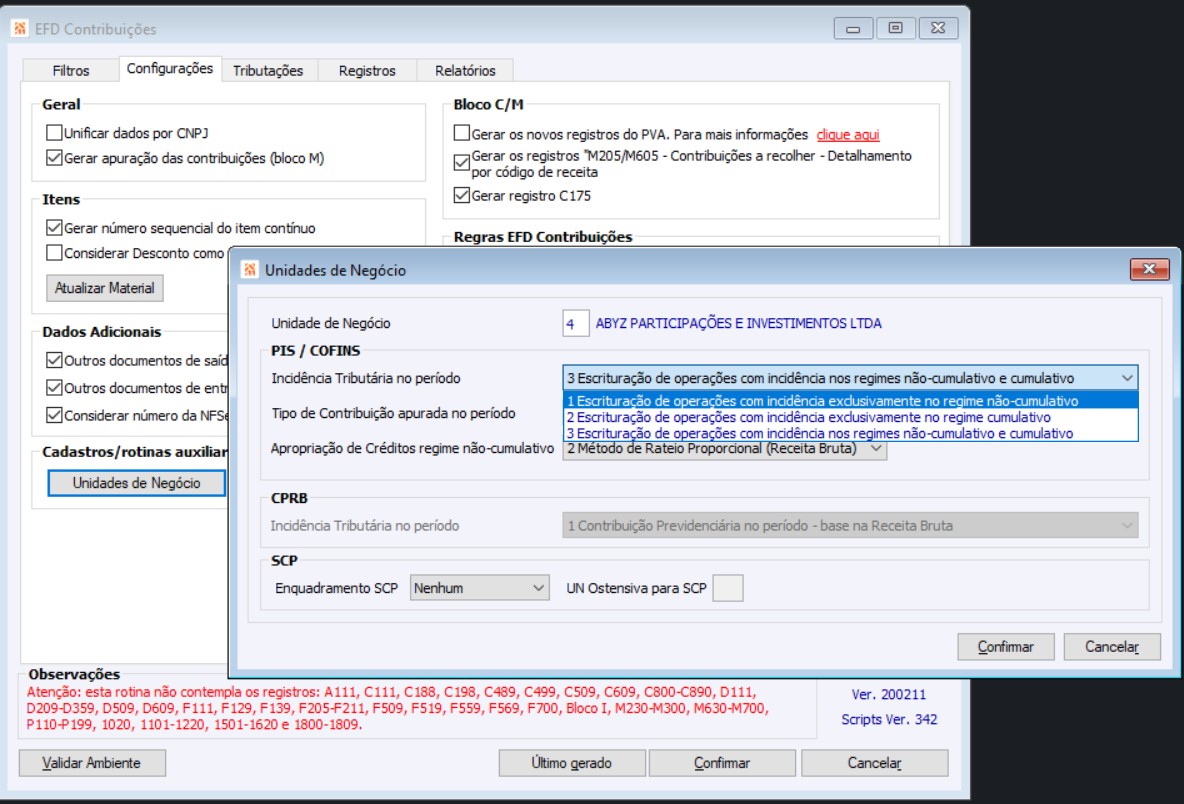Viewport: 1184px width, 804px height.
Task: Click the Unidades de Negócio dialog icon
Action: [250, 270]
